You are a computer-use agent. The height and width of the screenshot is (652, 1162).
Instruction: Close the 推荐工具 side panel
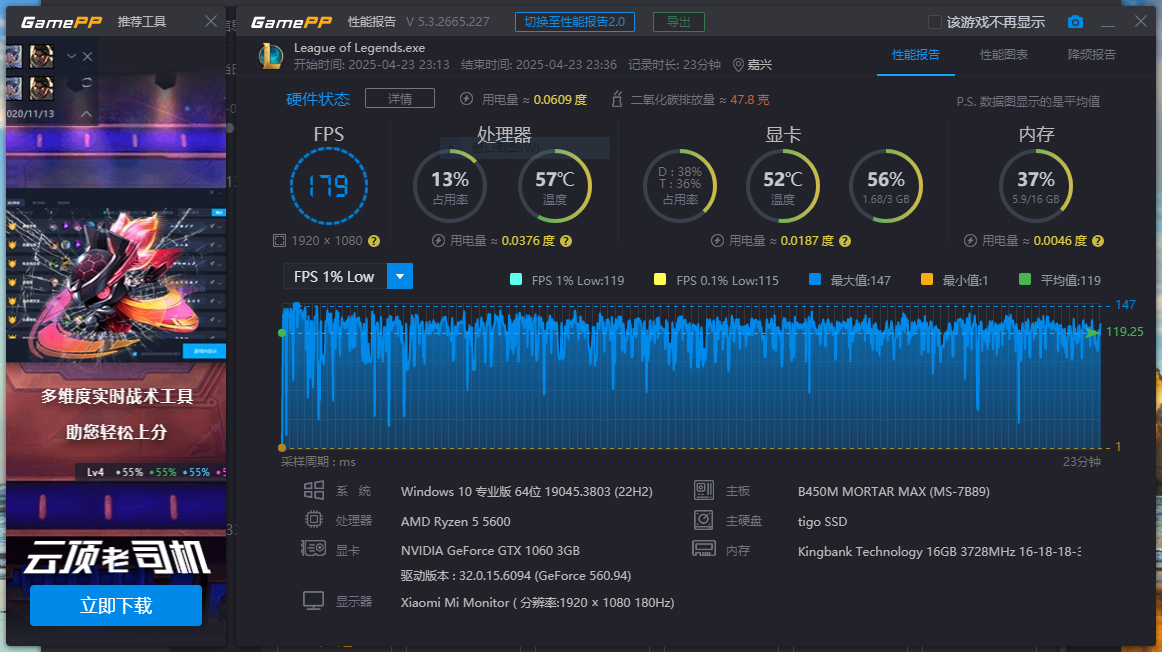[x=210, y=21]
